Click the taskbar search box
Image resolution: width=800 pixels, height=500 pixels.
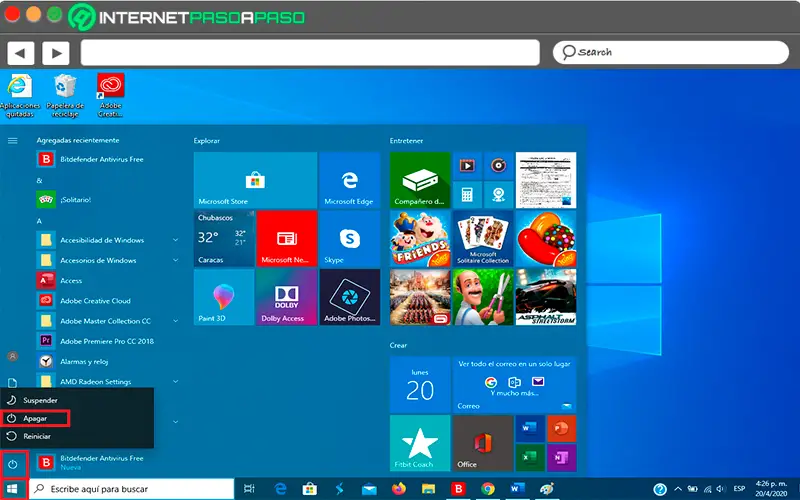pyautogui.click(x=132, y=489)
